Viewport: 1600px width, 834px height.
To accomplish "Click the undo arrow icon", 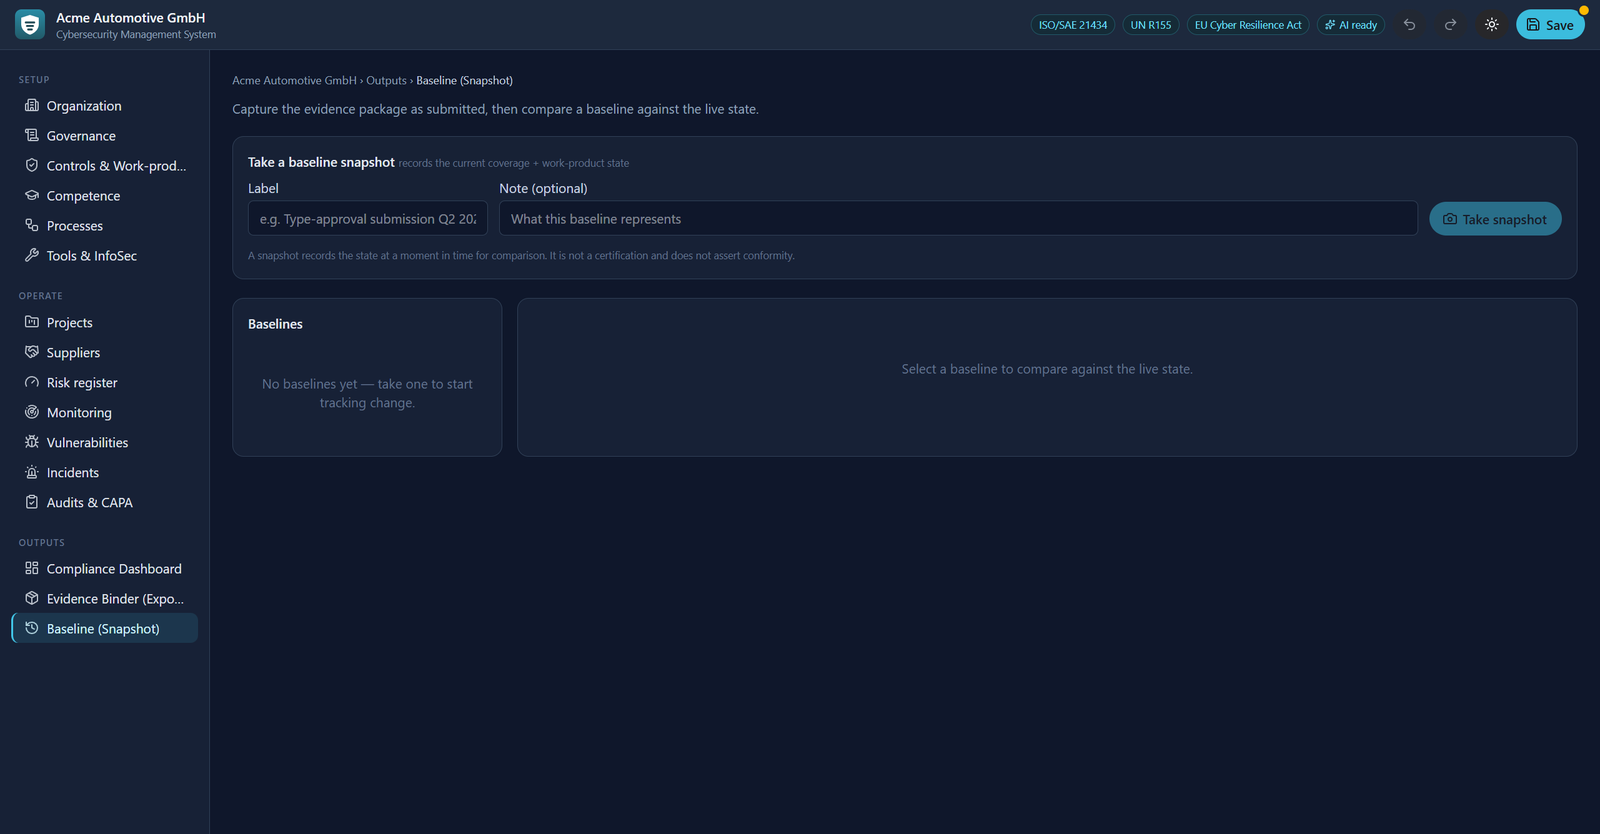I will click(1409, 25).
